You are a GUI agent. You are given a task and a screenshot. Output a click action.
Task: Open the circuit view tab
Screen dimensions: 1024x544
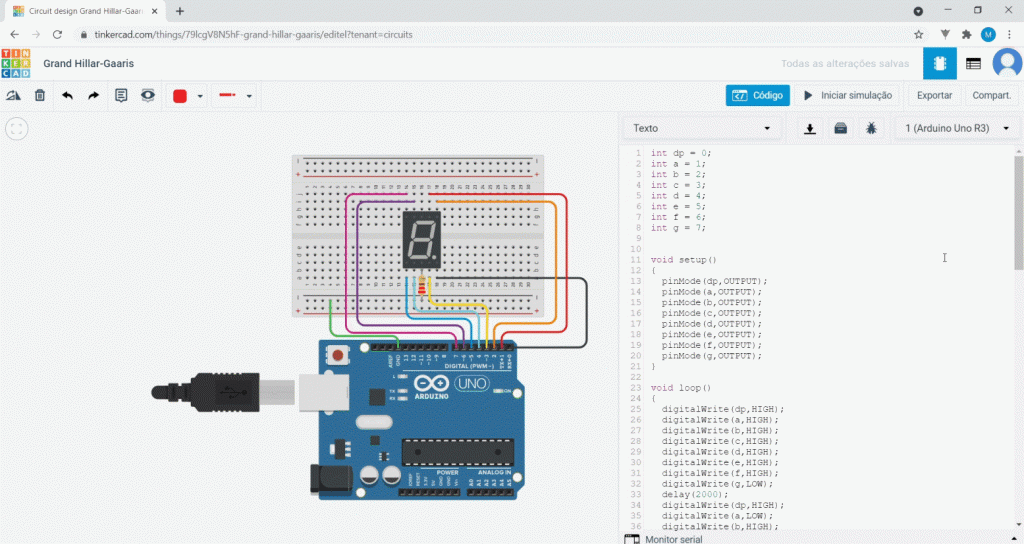pos(939,64)
